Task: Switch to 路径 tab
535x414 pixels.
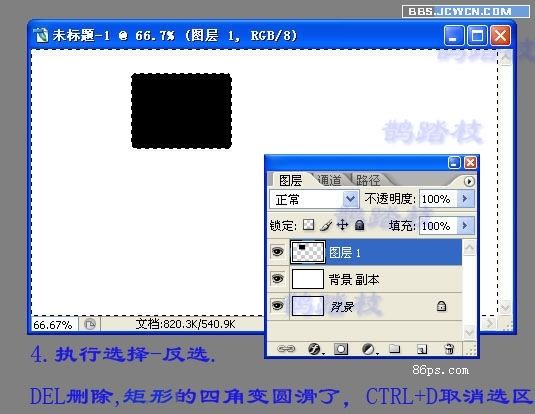Action: [368, 180]
